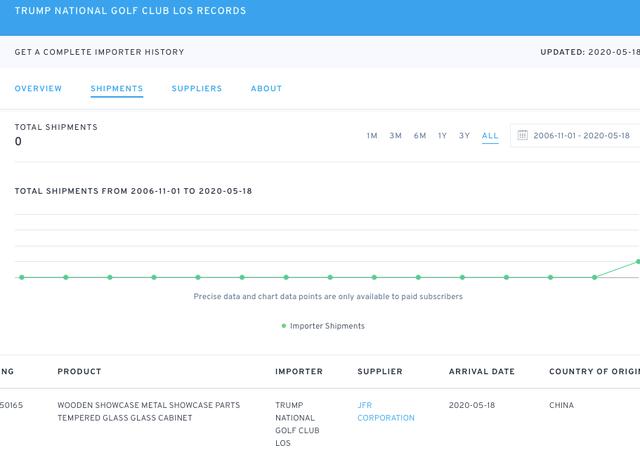Set chart range to 3M

(x=395, y=135)
